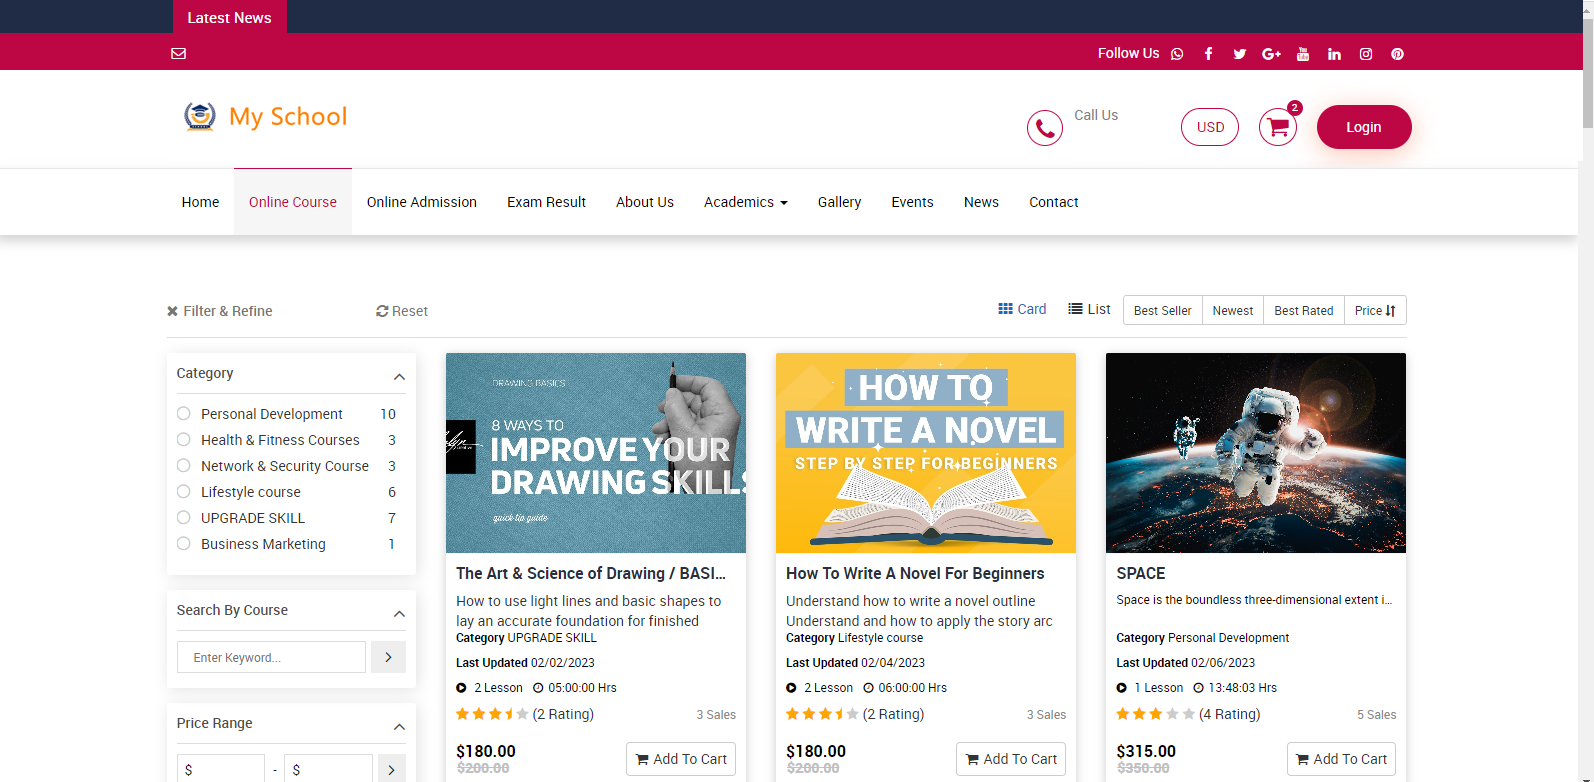This screenshot has width=1594, height=782.
Task: Select Lifestyle course category radio
Action: click(x=184, y=492)
